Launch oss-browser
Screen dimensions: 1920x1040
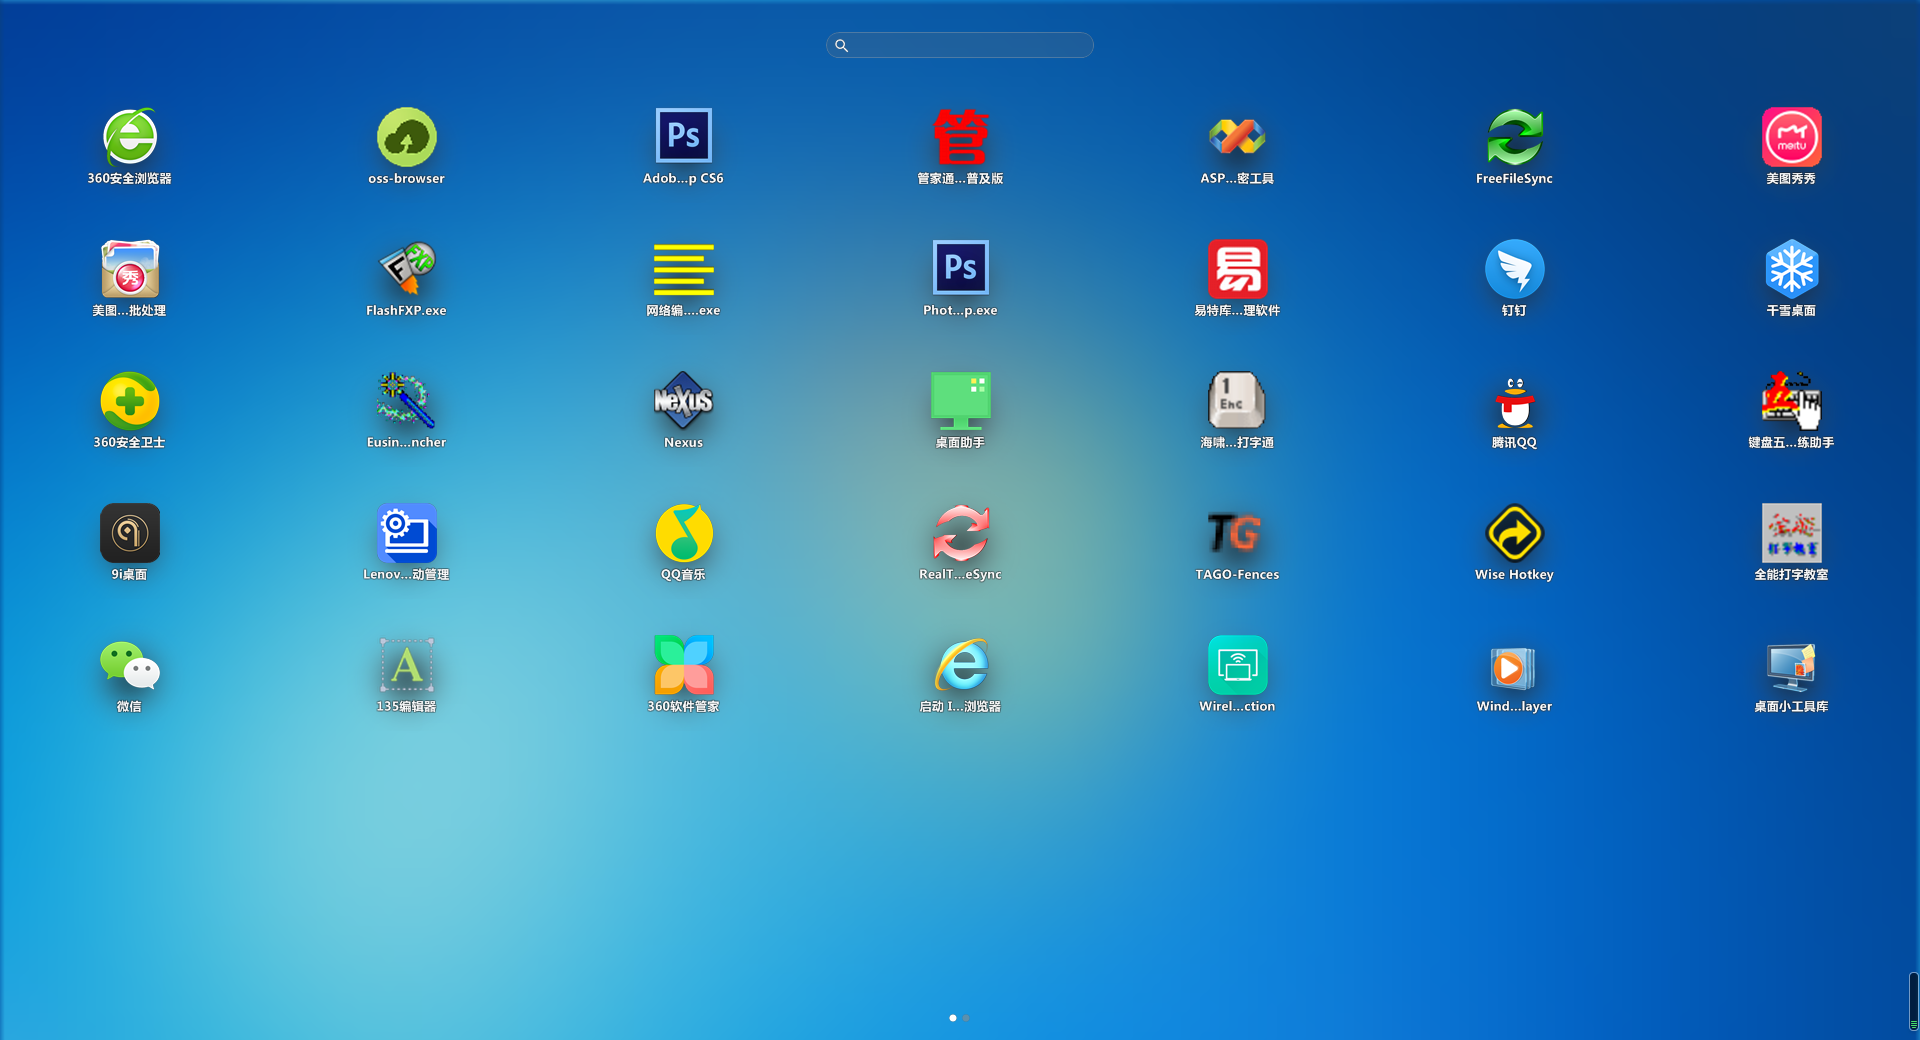pyautogui.click(x=407, y=137)
